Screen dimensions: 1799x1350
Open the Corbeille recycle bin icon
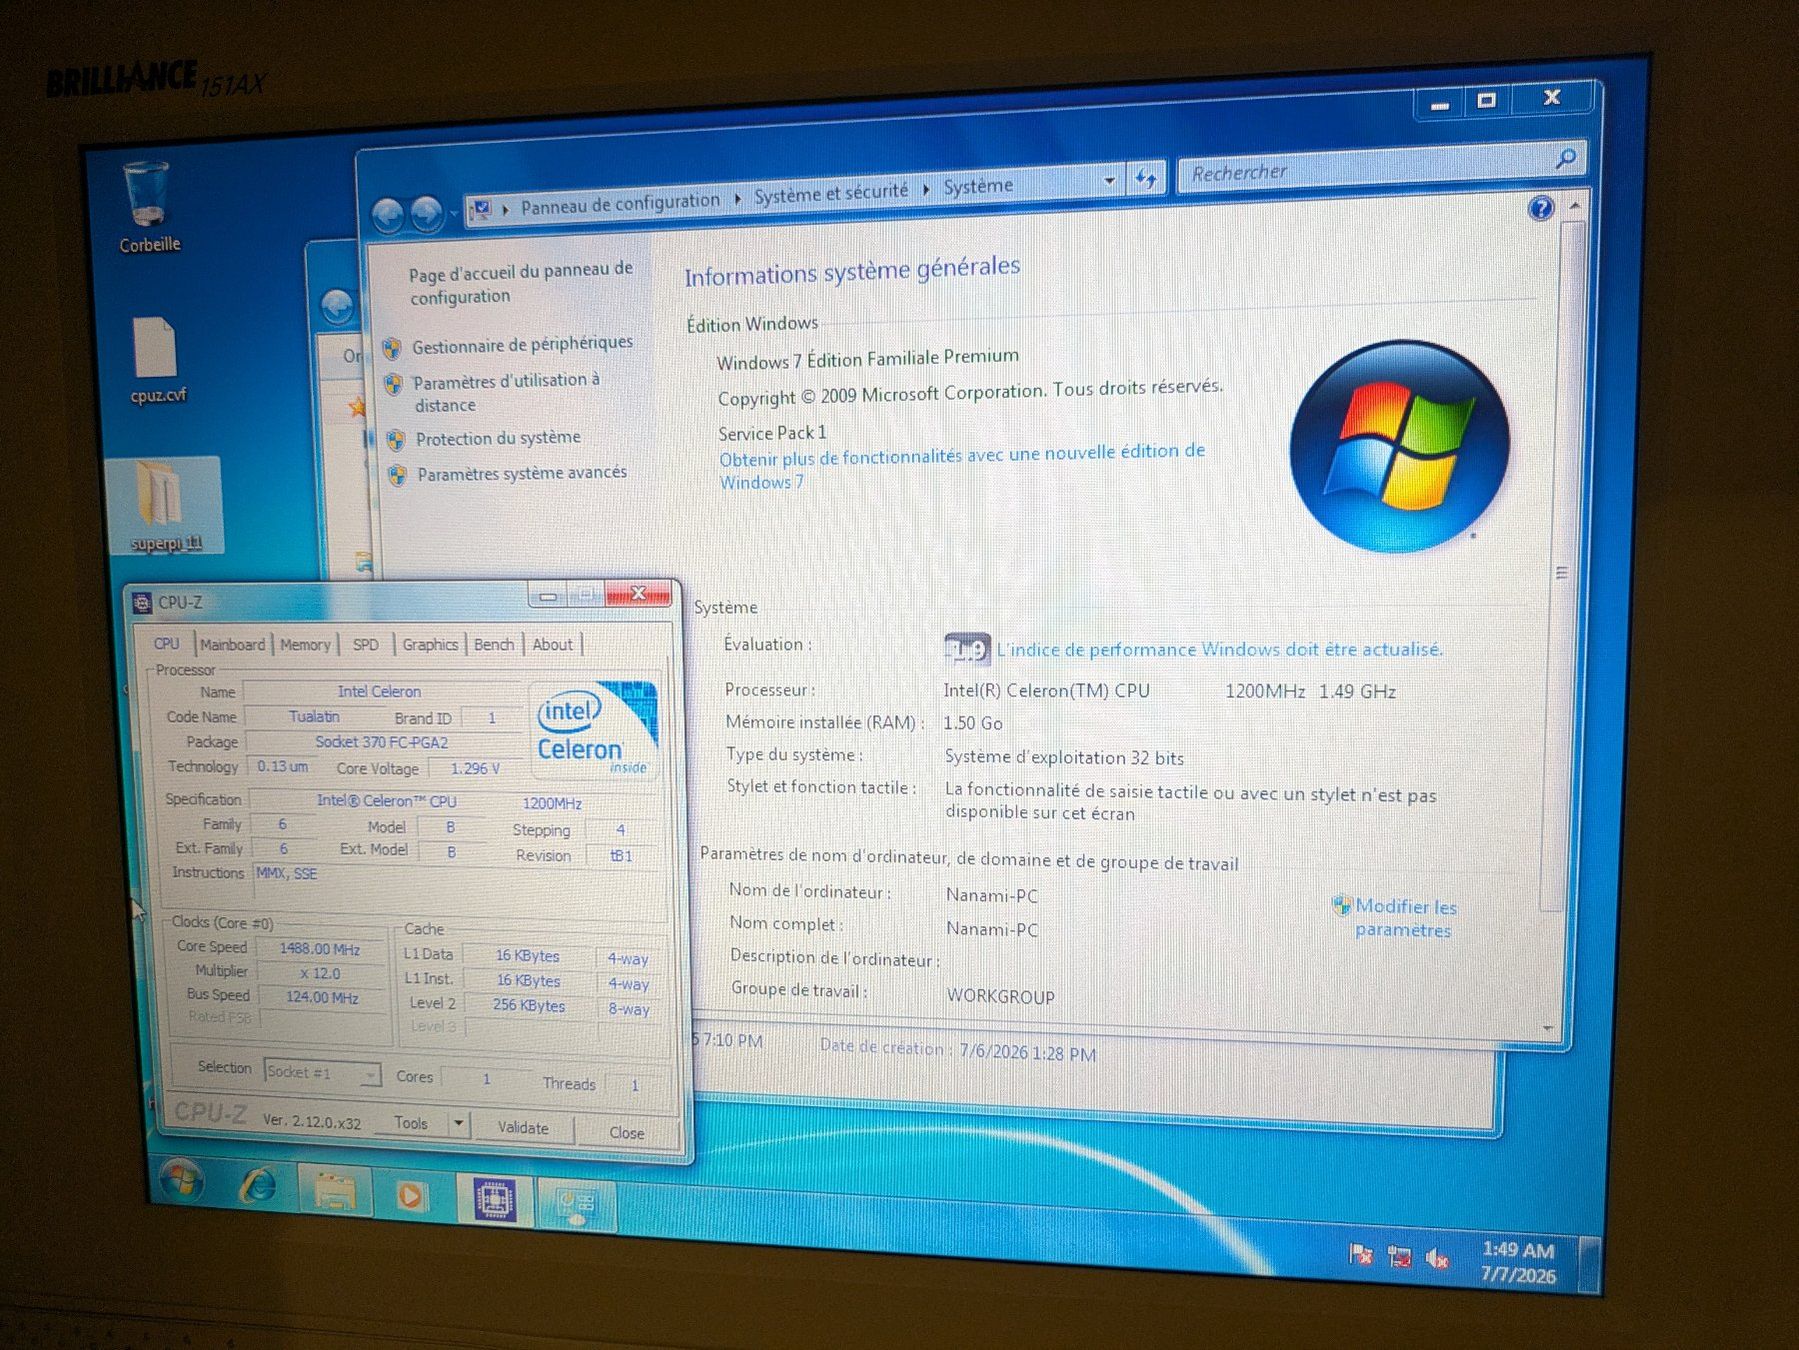click(x=148, y=207)
